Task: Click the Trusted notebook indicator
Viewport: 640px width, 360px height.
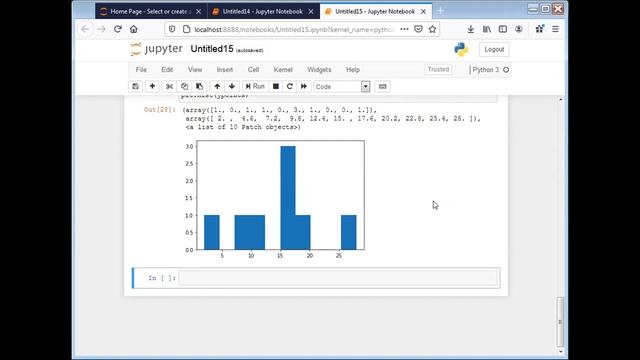Action: [x=438, y=70]
